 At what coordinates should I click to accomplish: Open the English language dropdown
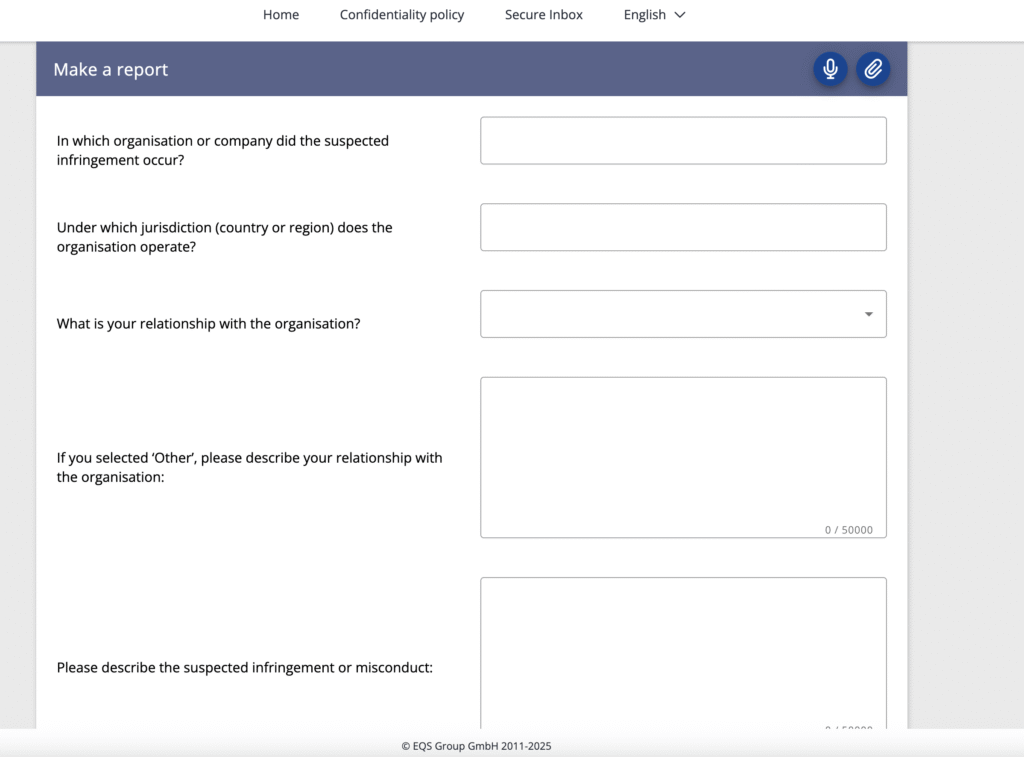[654, 14]
